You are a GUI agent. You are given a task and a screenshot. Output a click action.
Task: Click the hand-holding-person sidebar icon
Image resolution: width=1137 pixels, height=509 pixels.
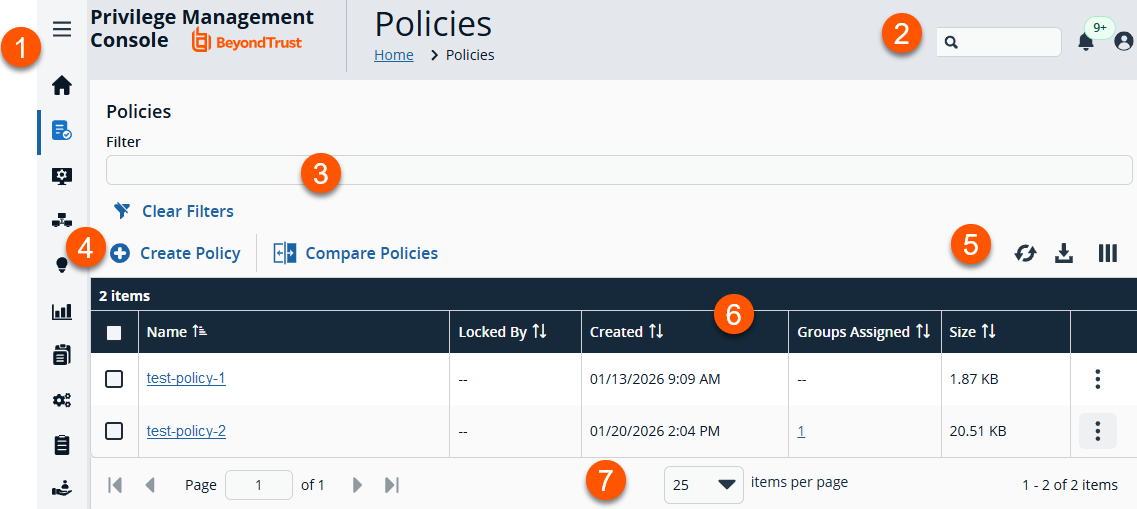click(62, 489)
